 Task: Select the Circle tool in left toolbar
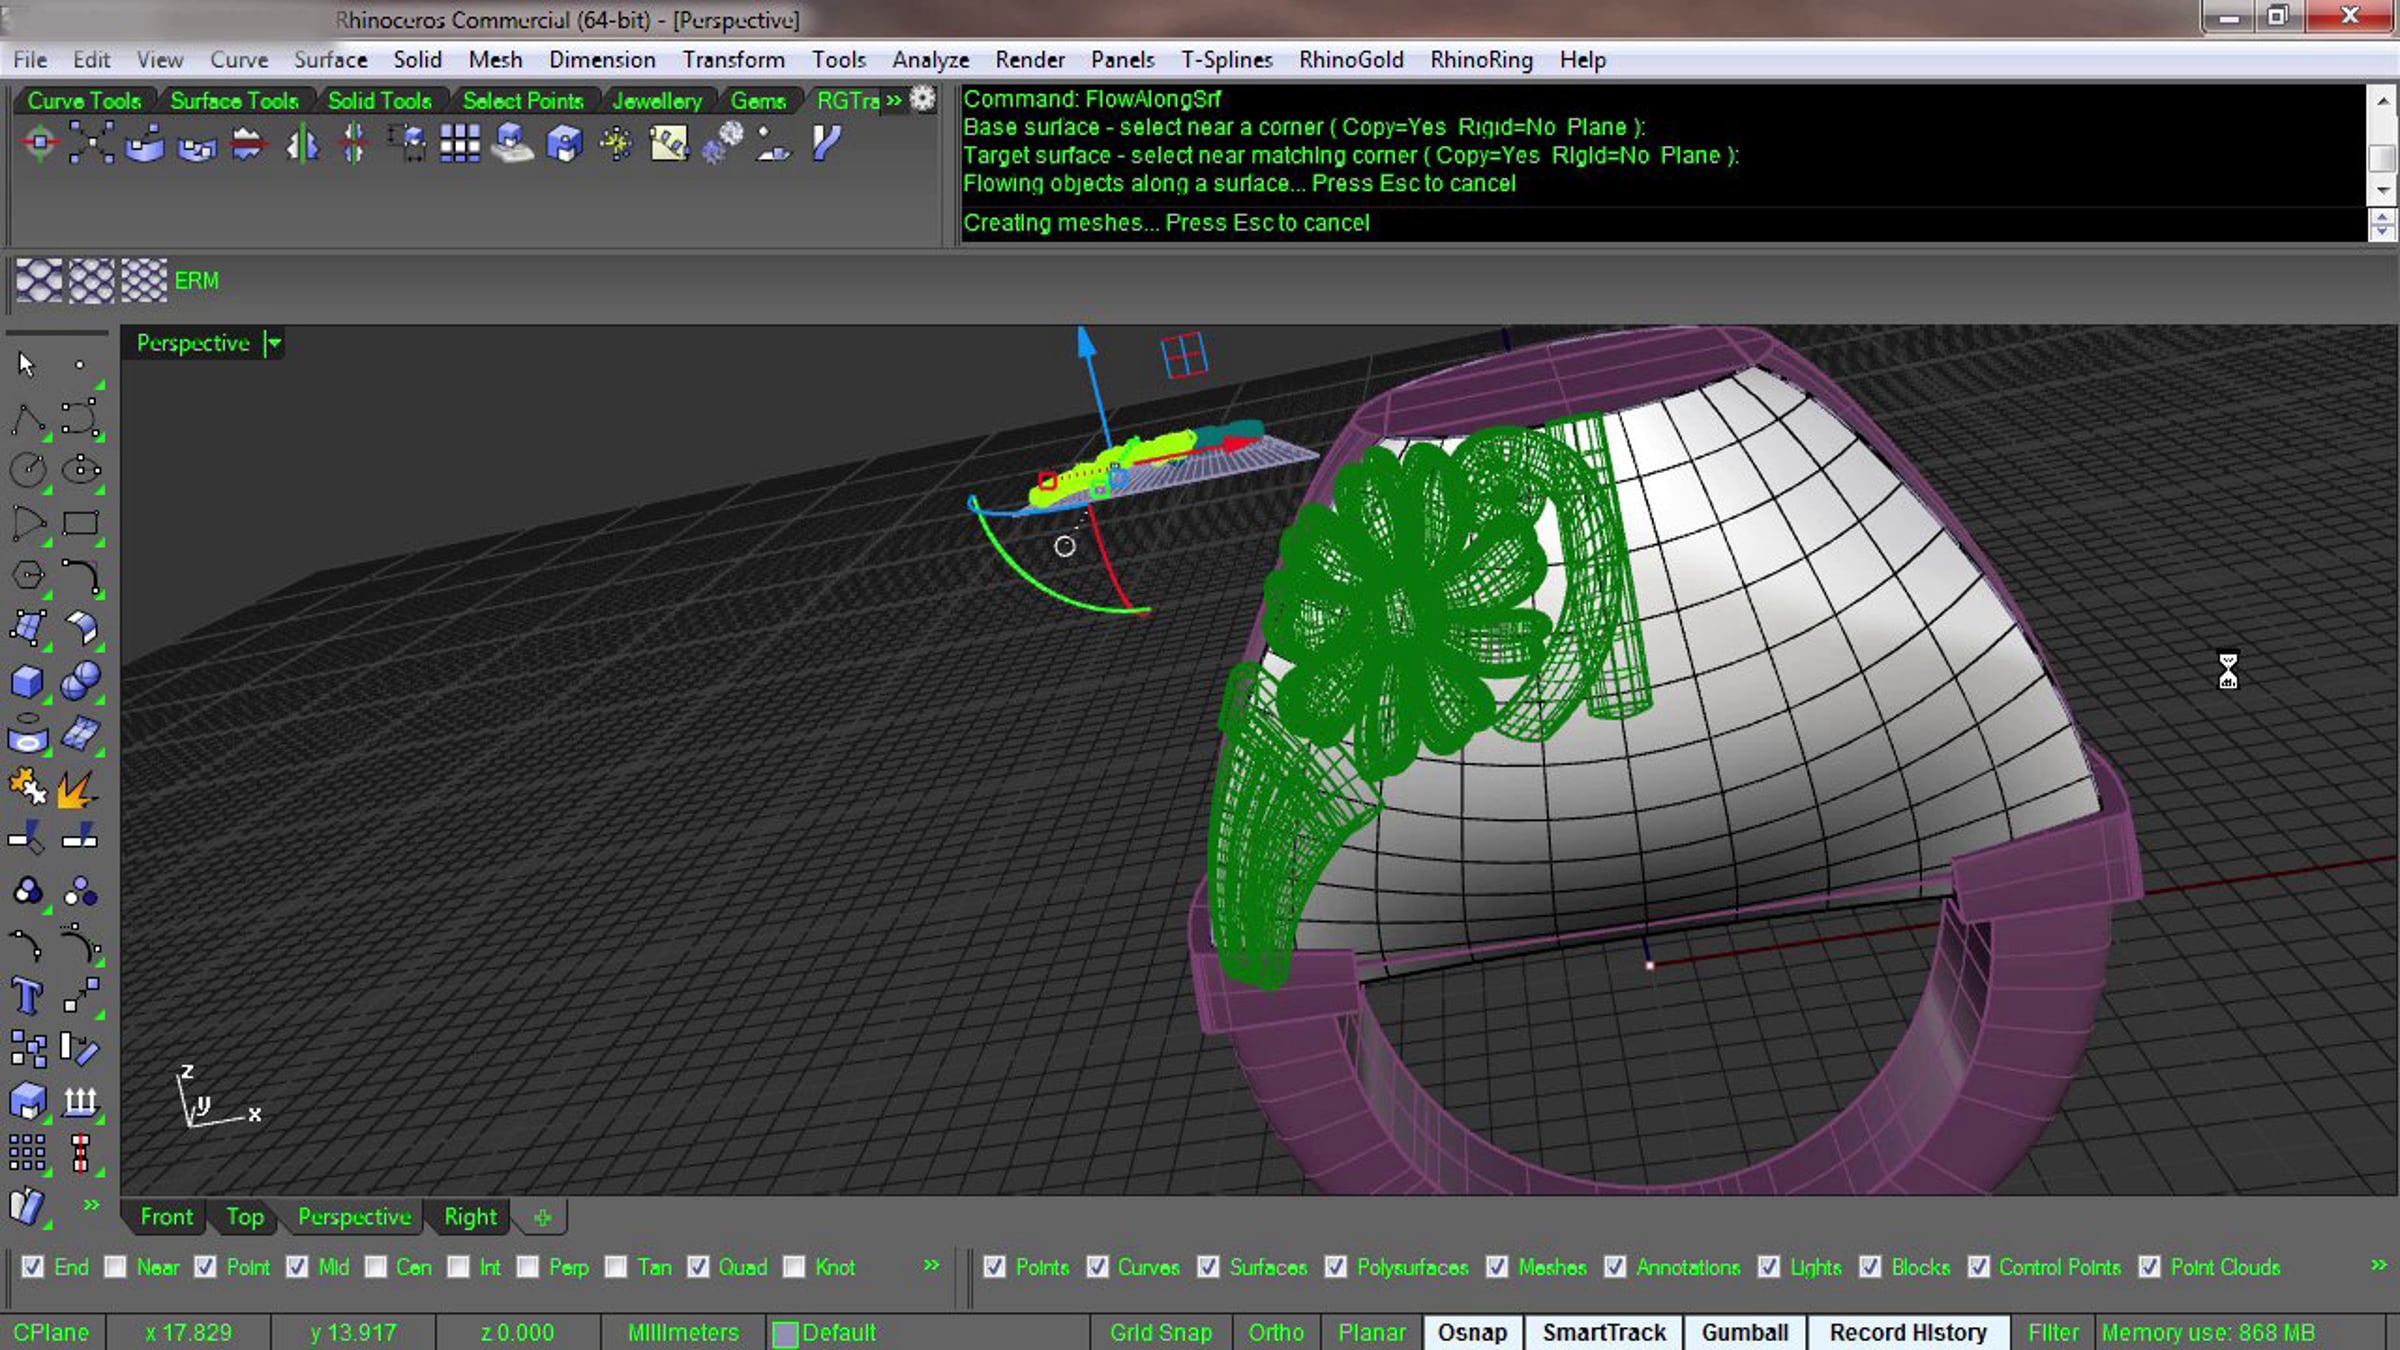click(28, 470)
